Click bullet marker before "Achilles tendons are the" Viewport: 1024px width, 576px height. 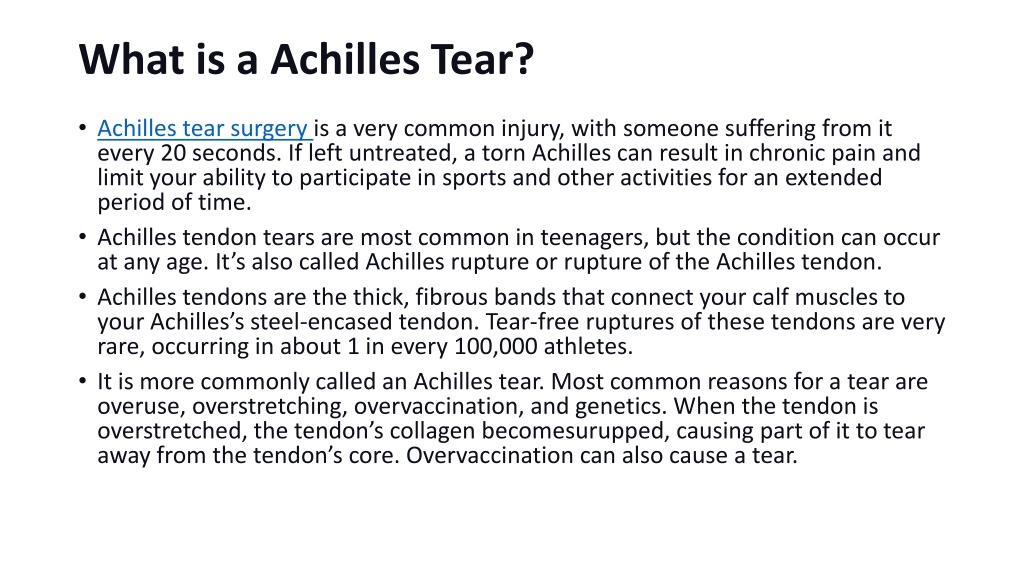82,296
